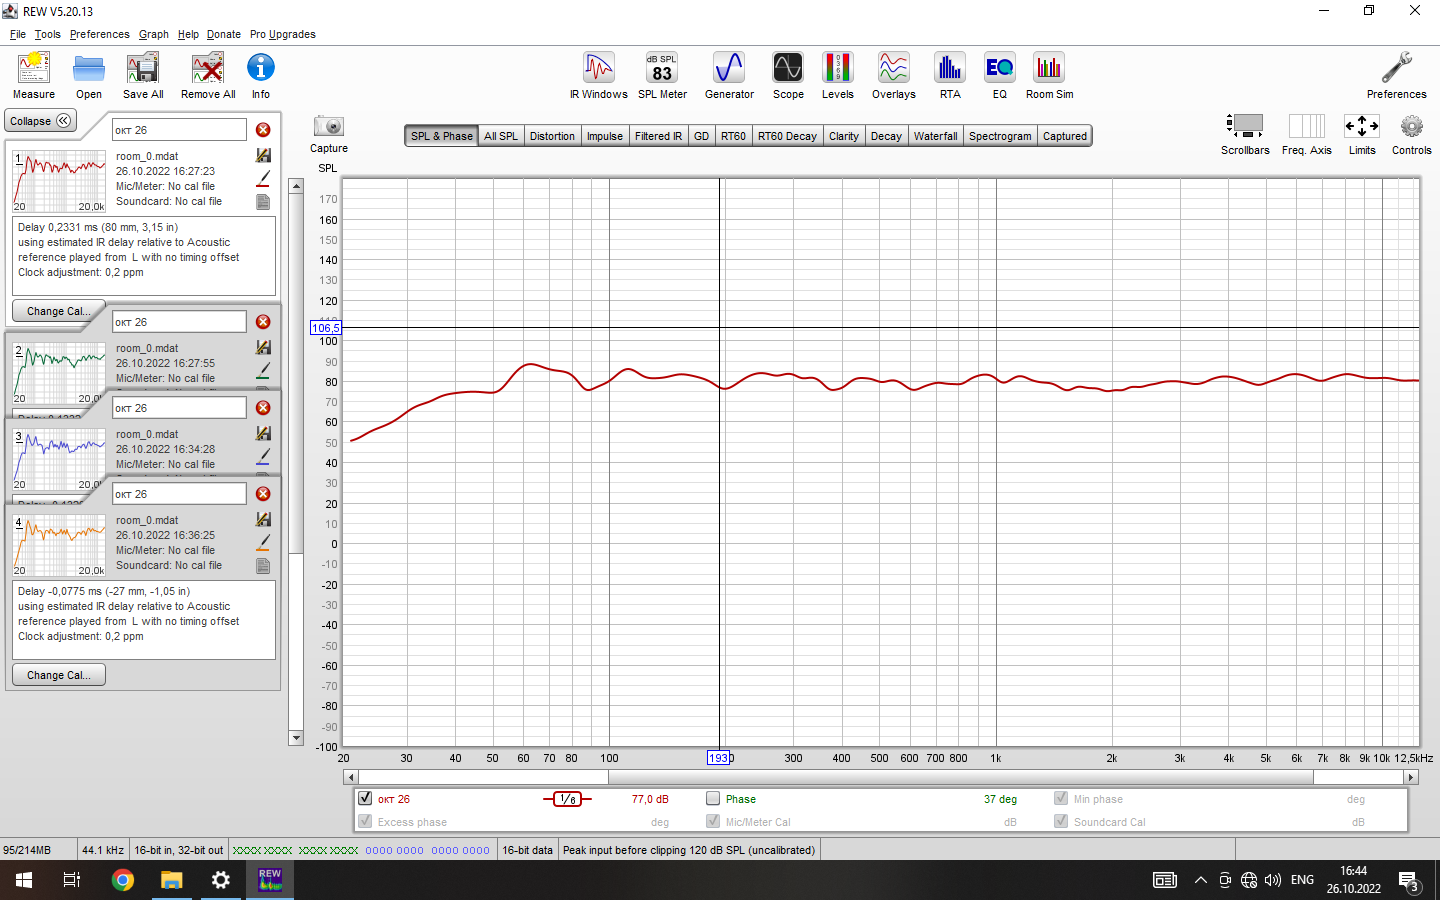
Task: Start a new measurement with Measure
Action: click(x=34, y=76)
